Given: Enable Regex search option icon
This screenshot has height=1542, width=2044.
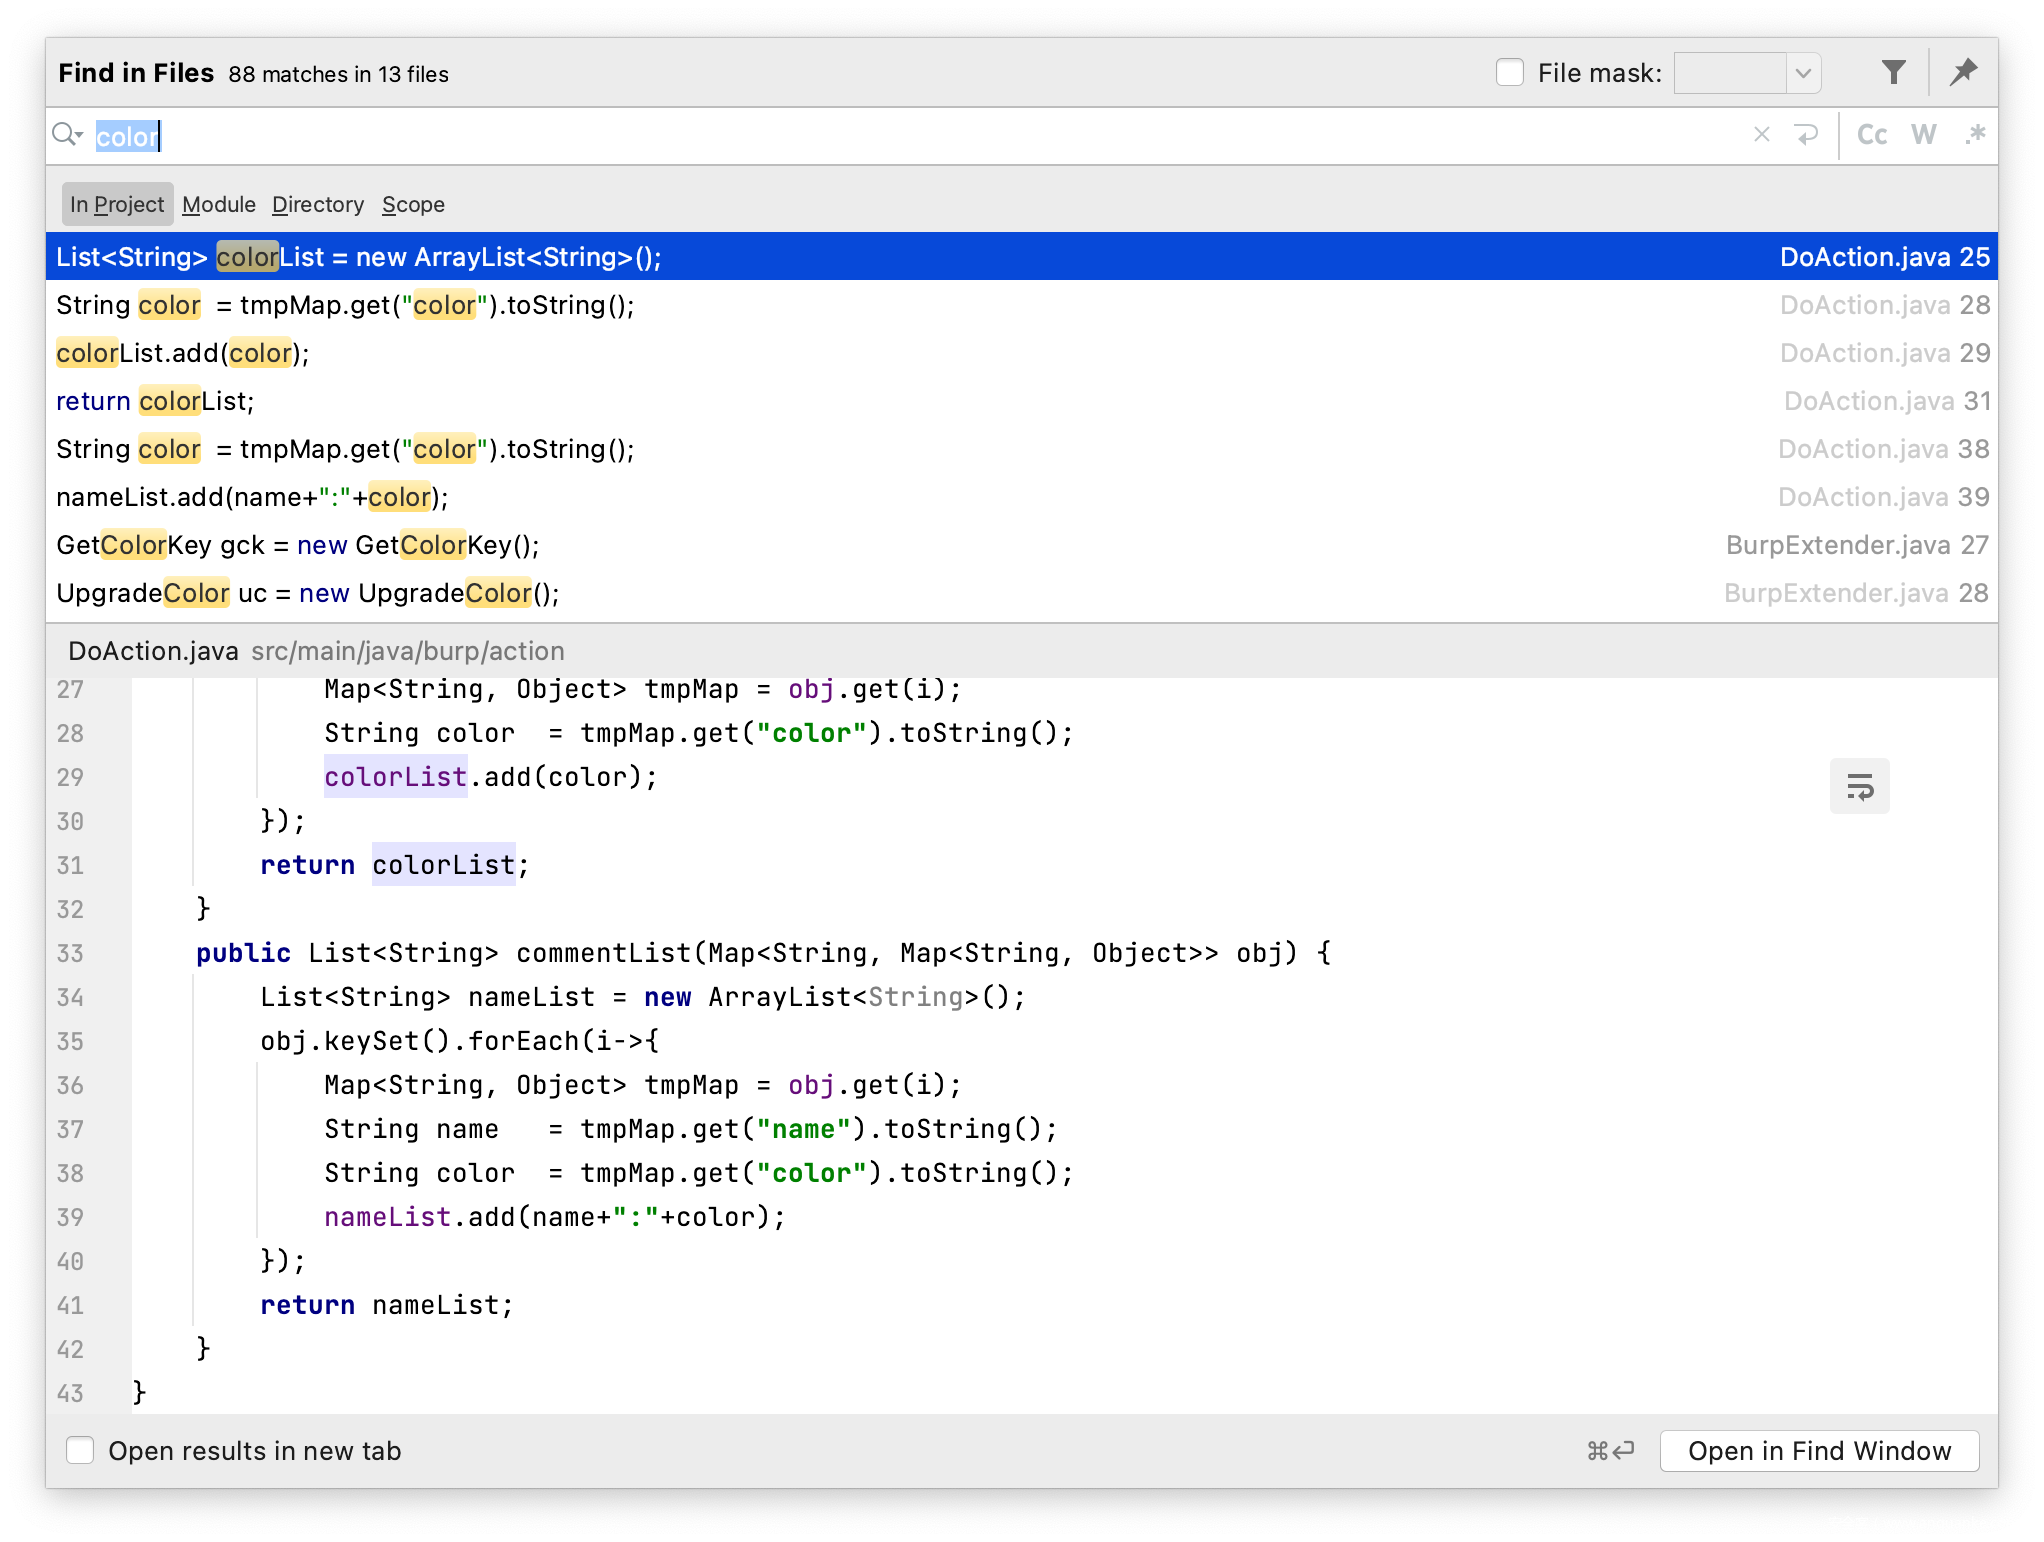Looking at the screenshot, I should point(1974,135).
